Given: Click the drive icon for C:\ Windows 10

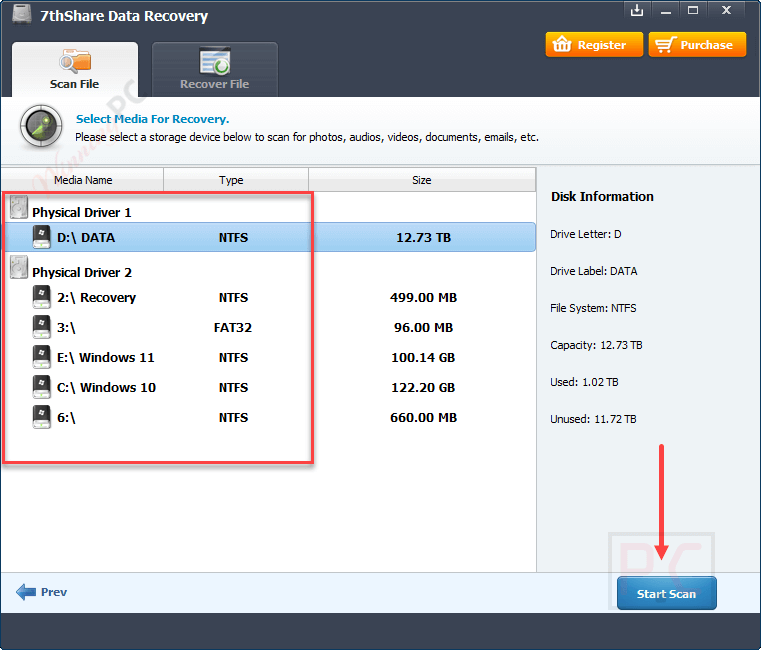Looking at the screenshot, I should [42, 387].
